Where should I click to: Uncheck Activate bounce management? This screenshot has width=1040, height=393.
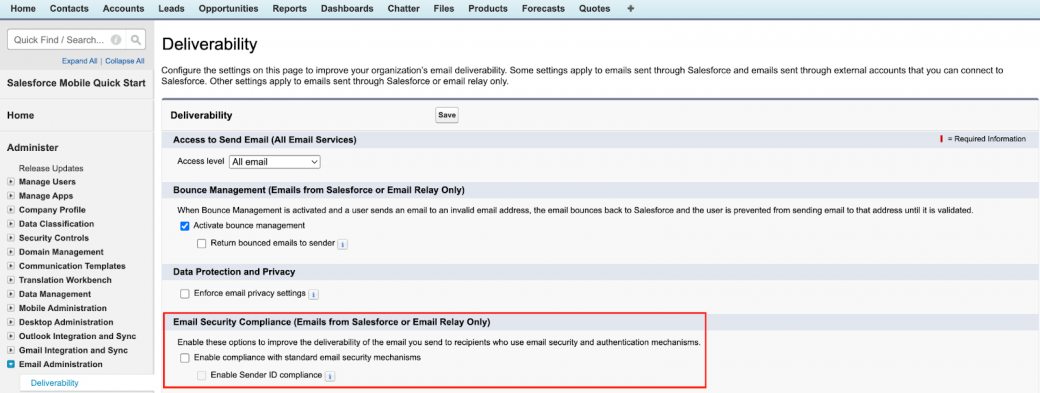click(x=185, y=226)
